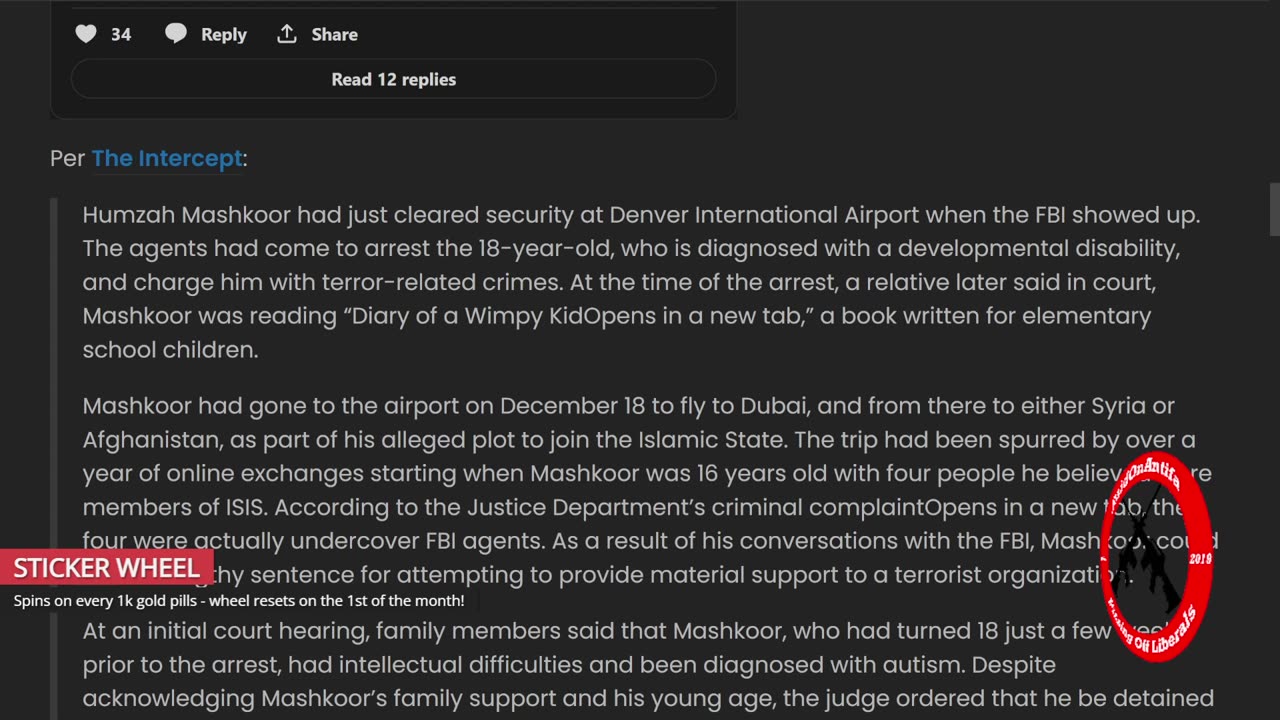The image size is (1280, 720).
Task: Click the red circular spinning logo sticker
Action: pyautogui.click(x=1156, y=557)
